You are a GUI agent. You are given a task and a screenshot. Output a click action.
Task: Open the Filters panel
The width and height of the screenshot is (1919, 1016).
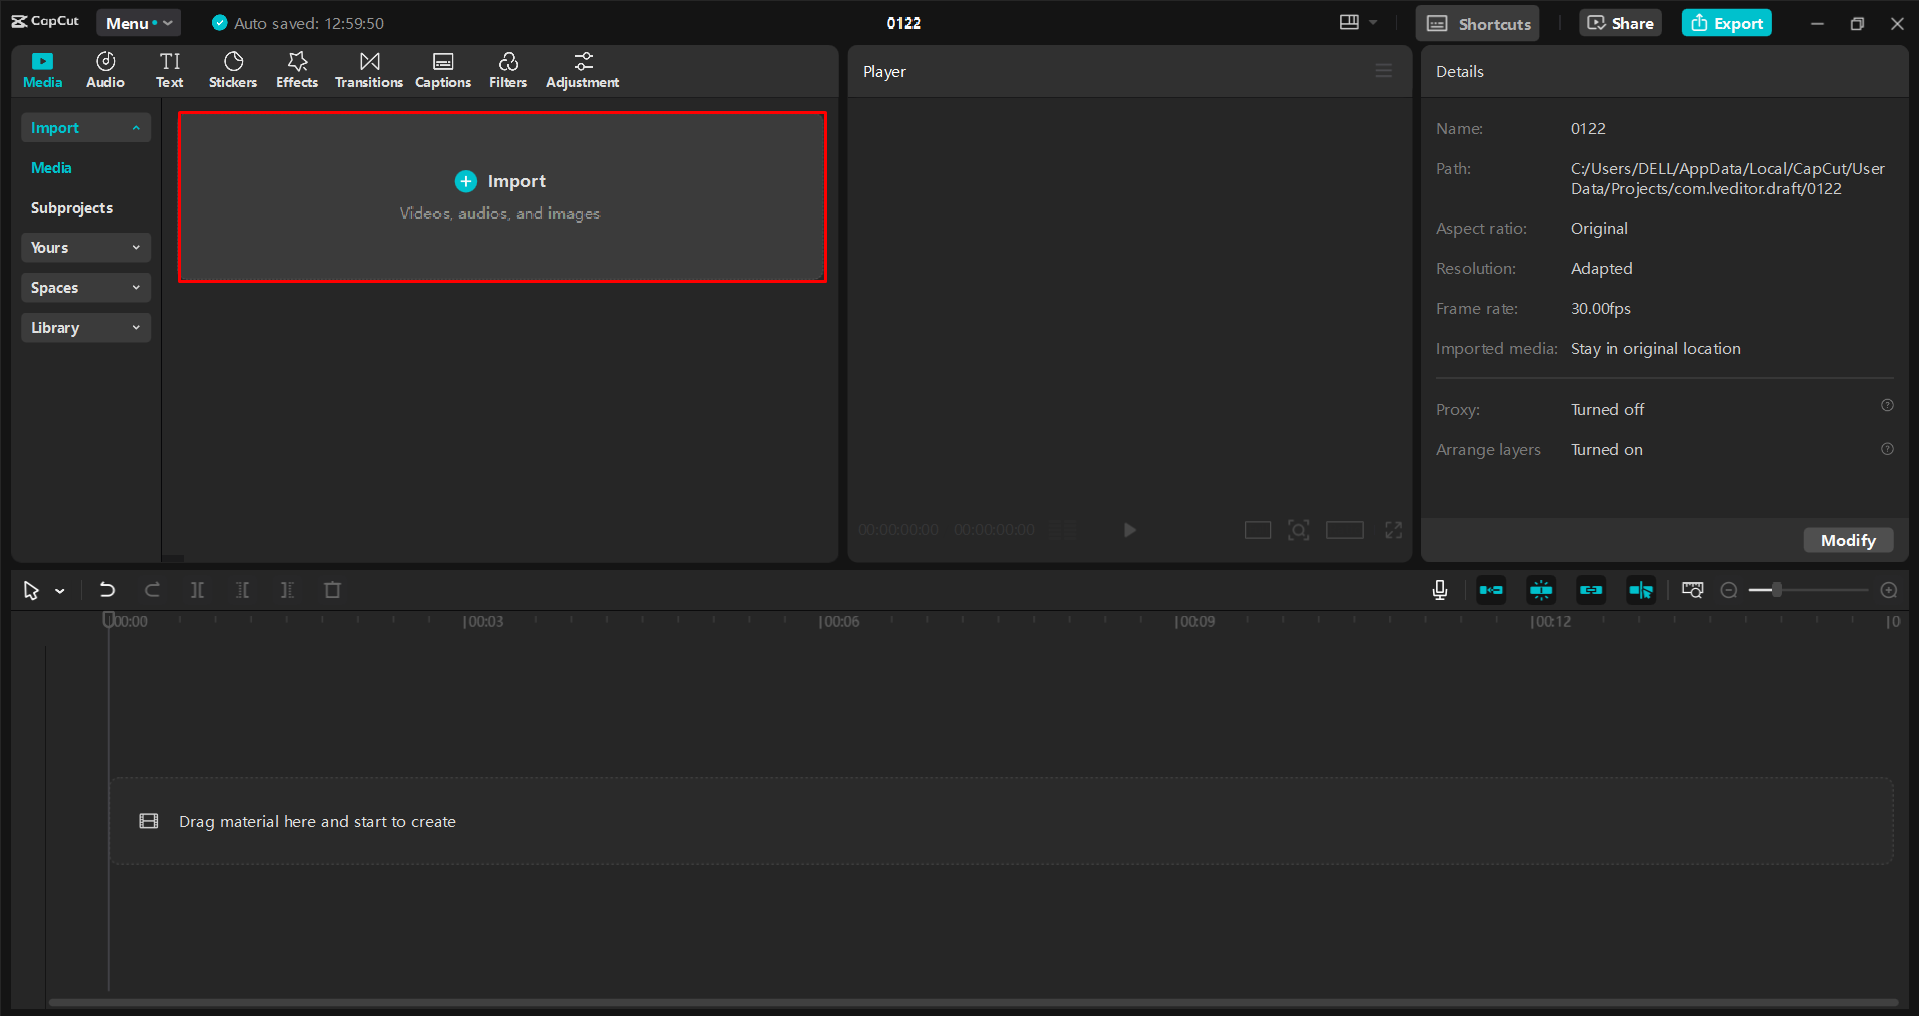(x=507, y=69)
